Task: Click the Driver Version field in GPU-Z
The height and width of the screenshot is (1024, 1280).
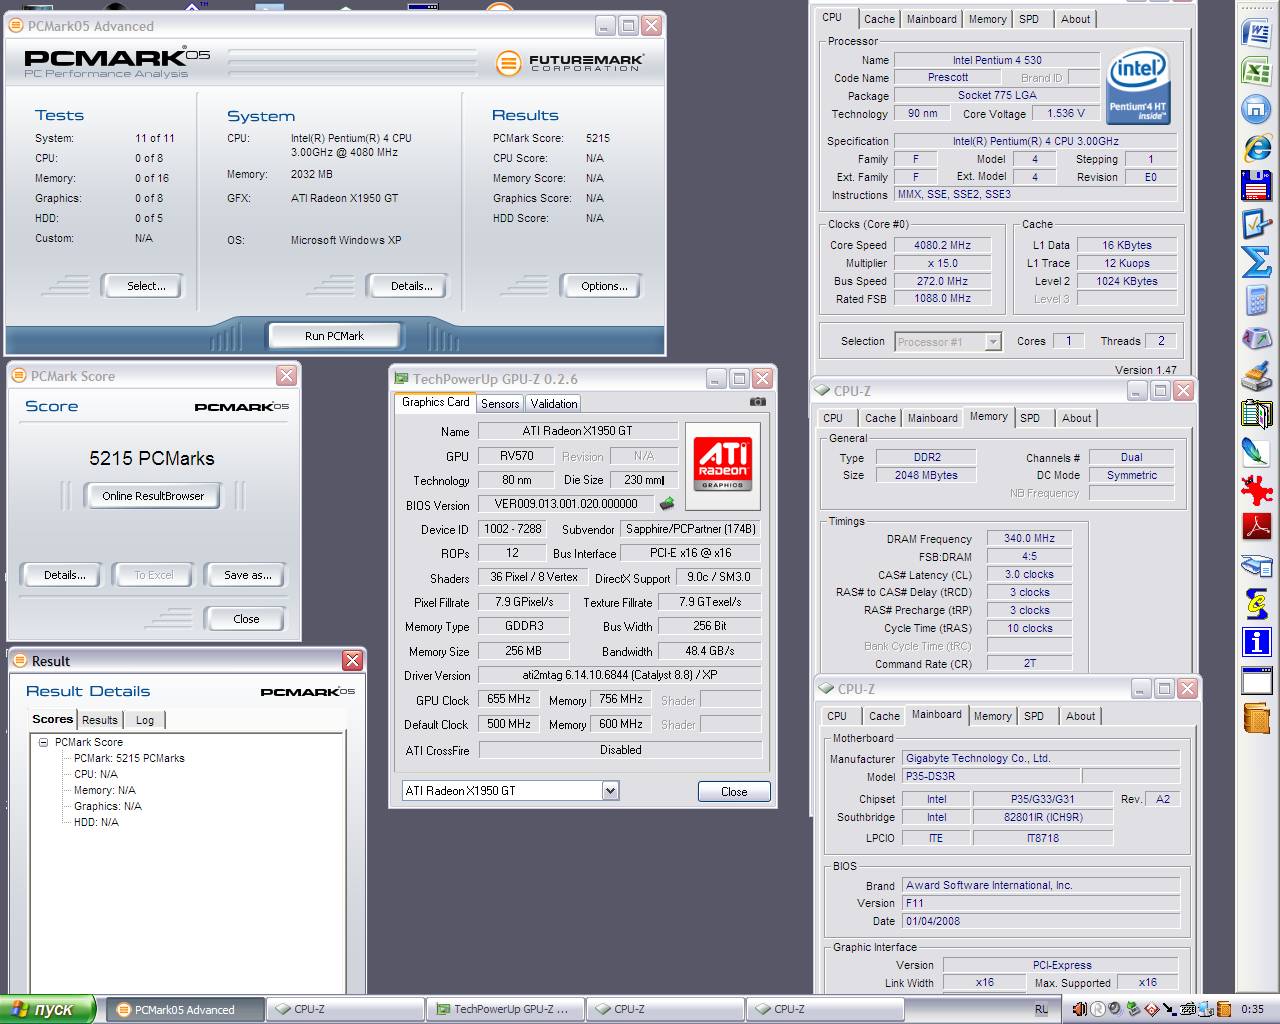Action: [x=620, y=675]
